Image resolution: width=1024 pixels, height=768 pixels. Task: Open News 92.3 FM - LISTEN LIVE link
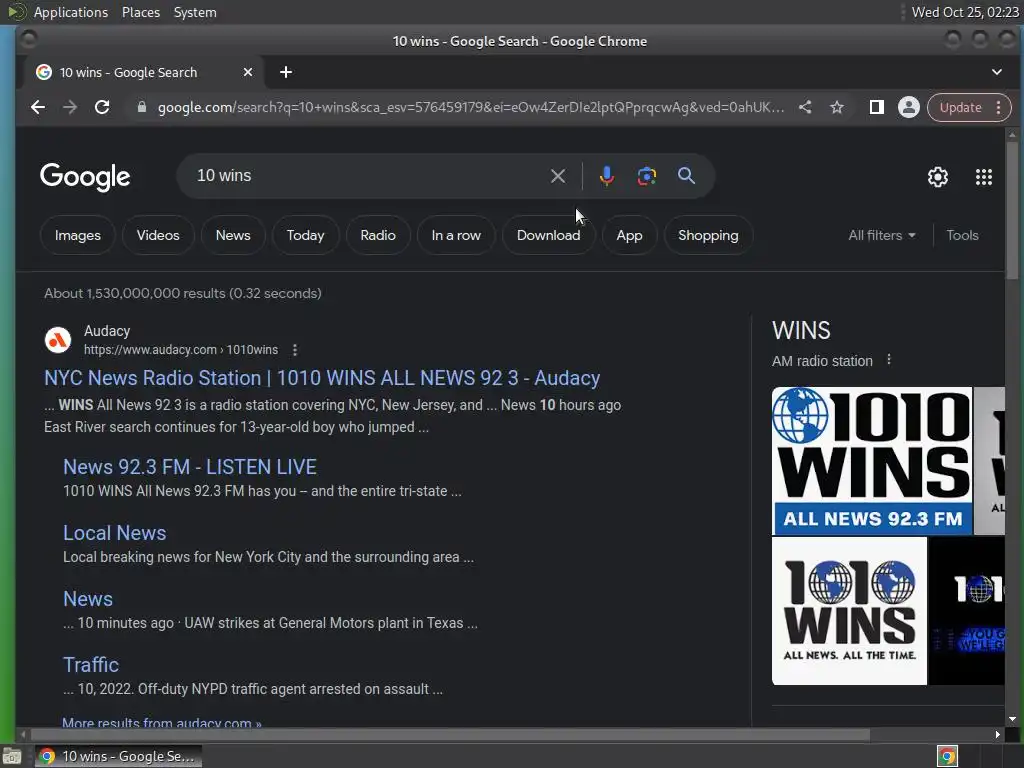click(190, 467)
